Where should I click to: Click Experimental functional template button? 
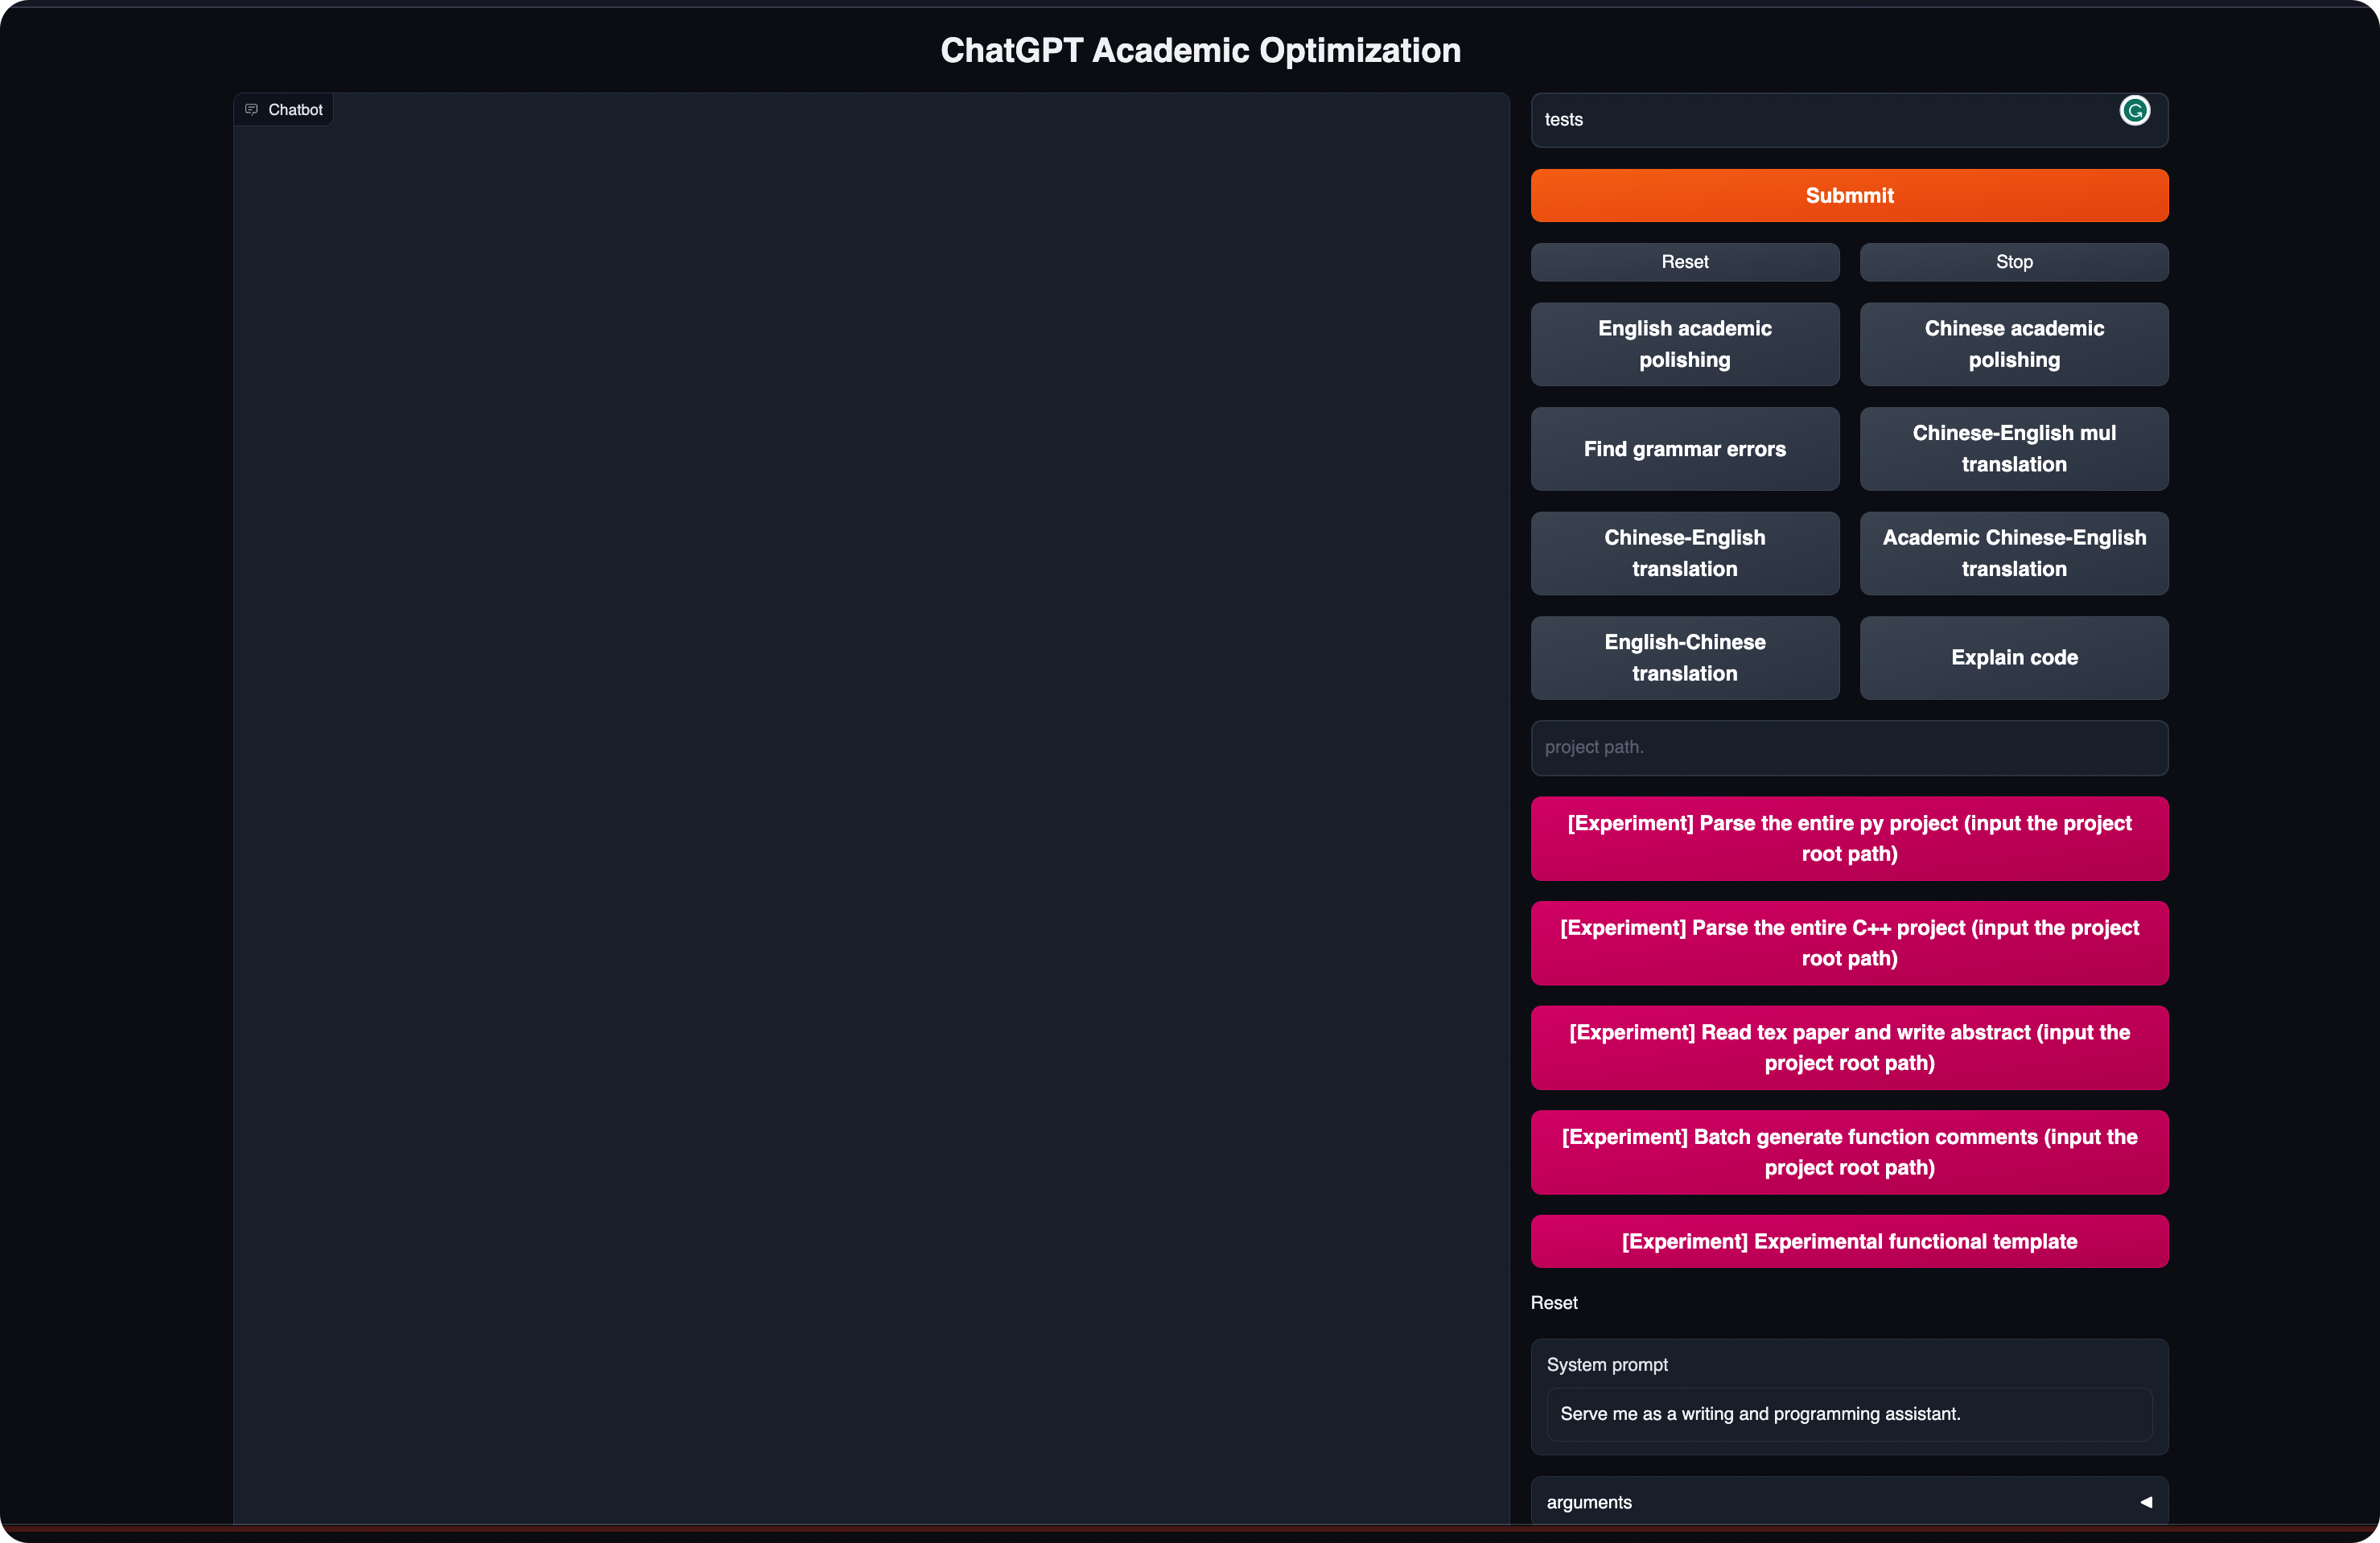pos(1848,1242)
